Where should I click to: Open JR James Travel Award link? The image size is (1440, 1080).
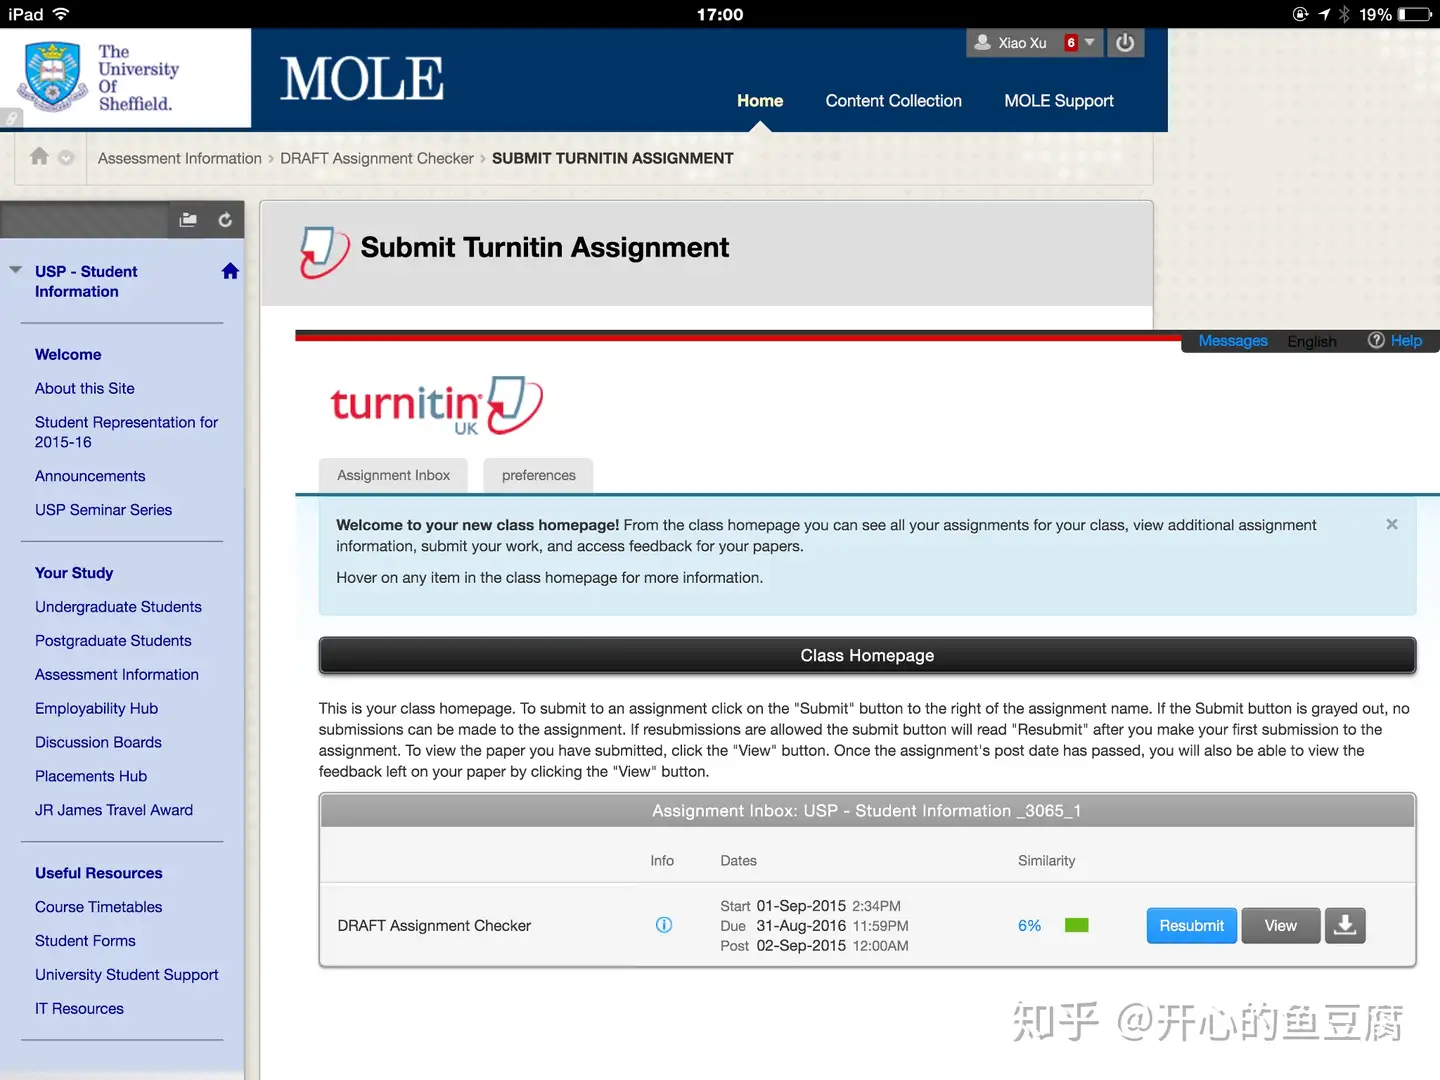114,811
